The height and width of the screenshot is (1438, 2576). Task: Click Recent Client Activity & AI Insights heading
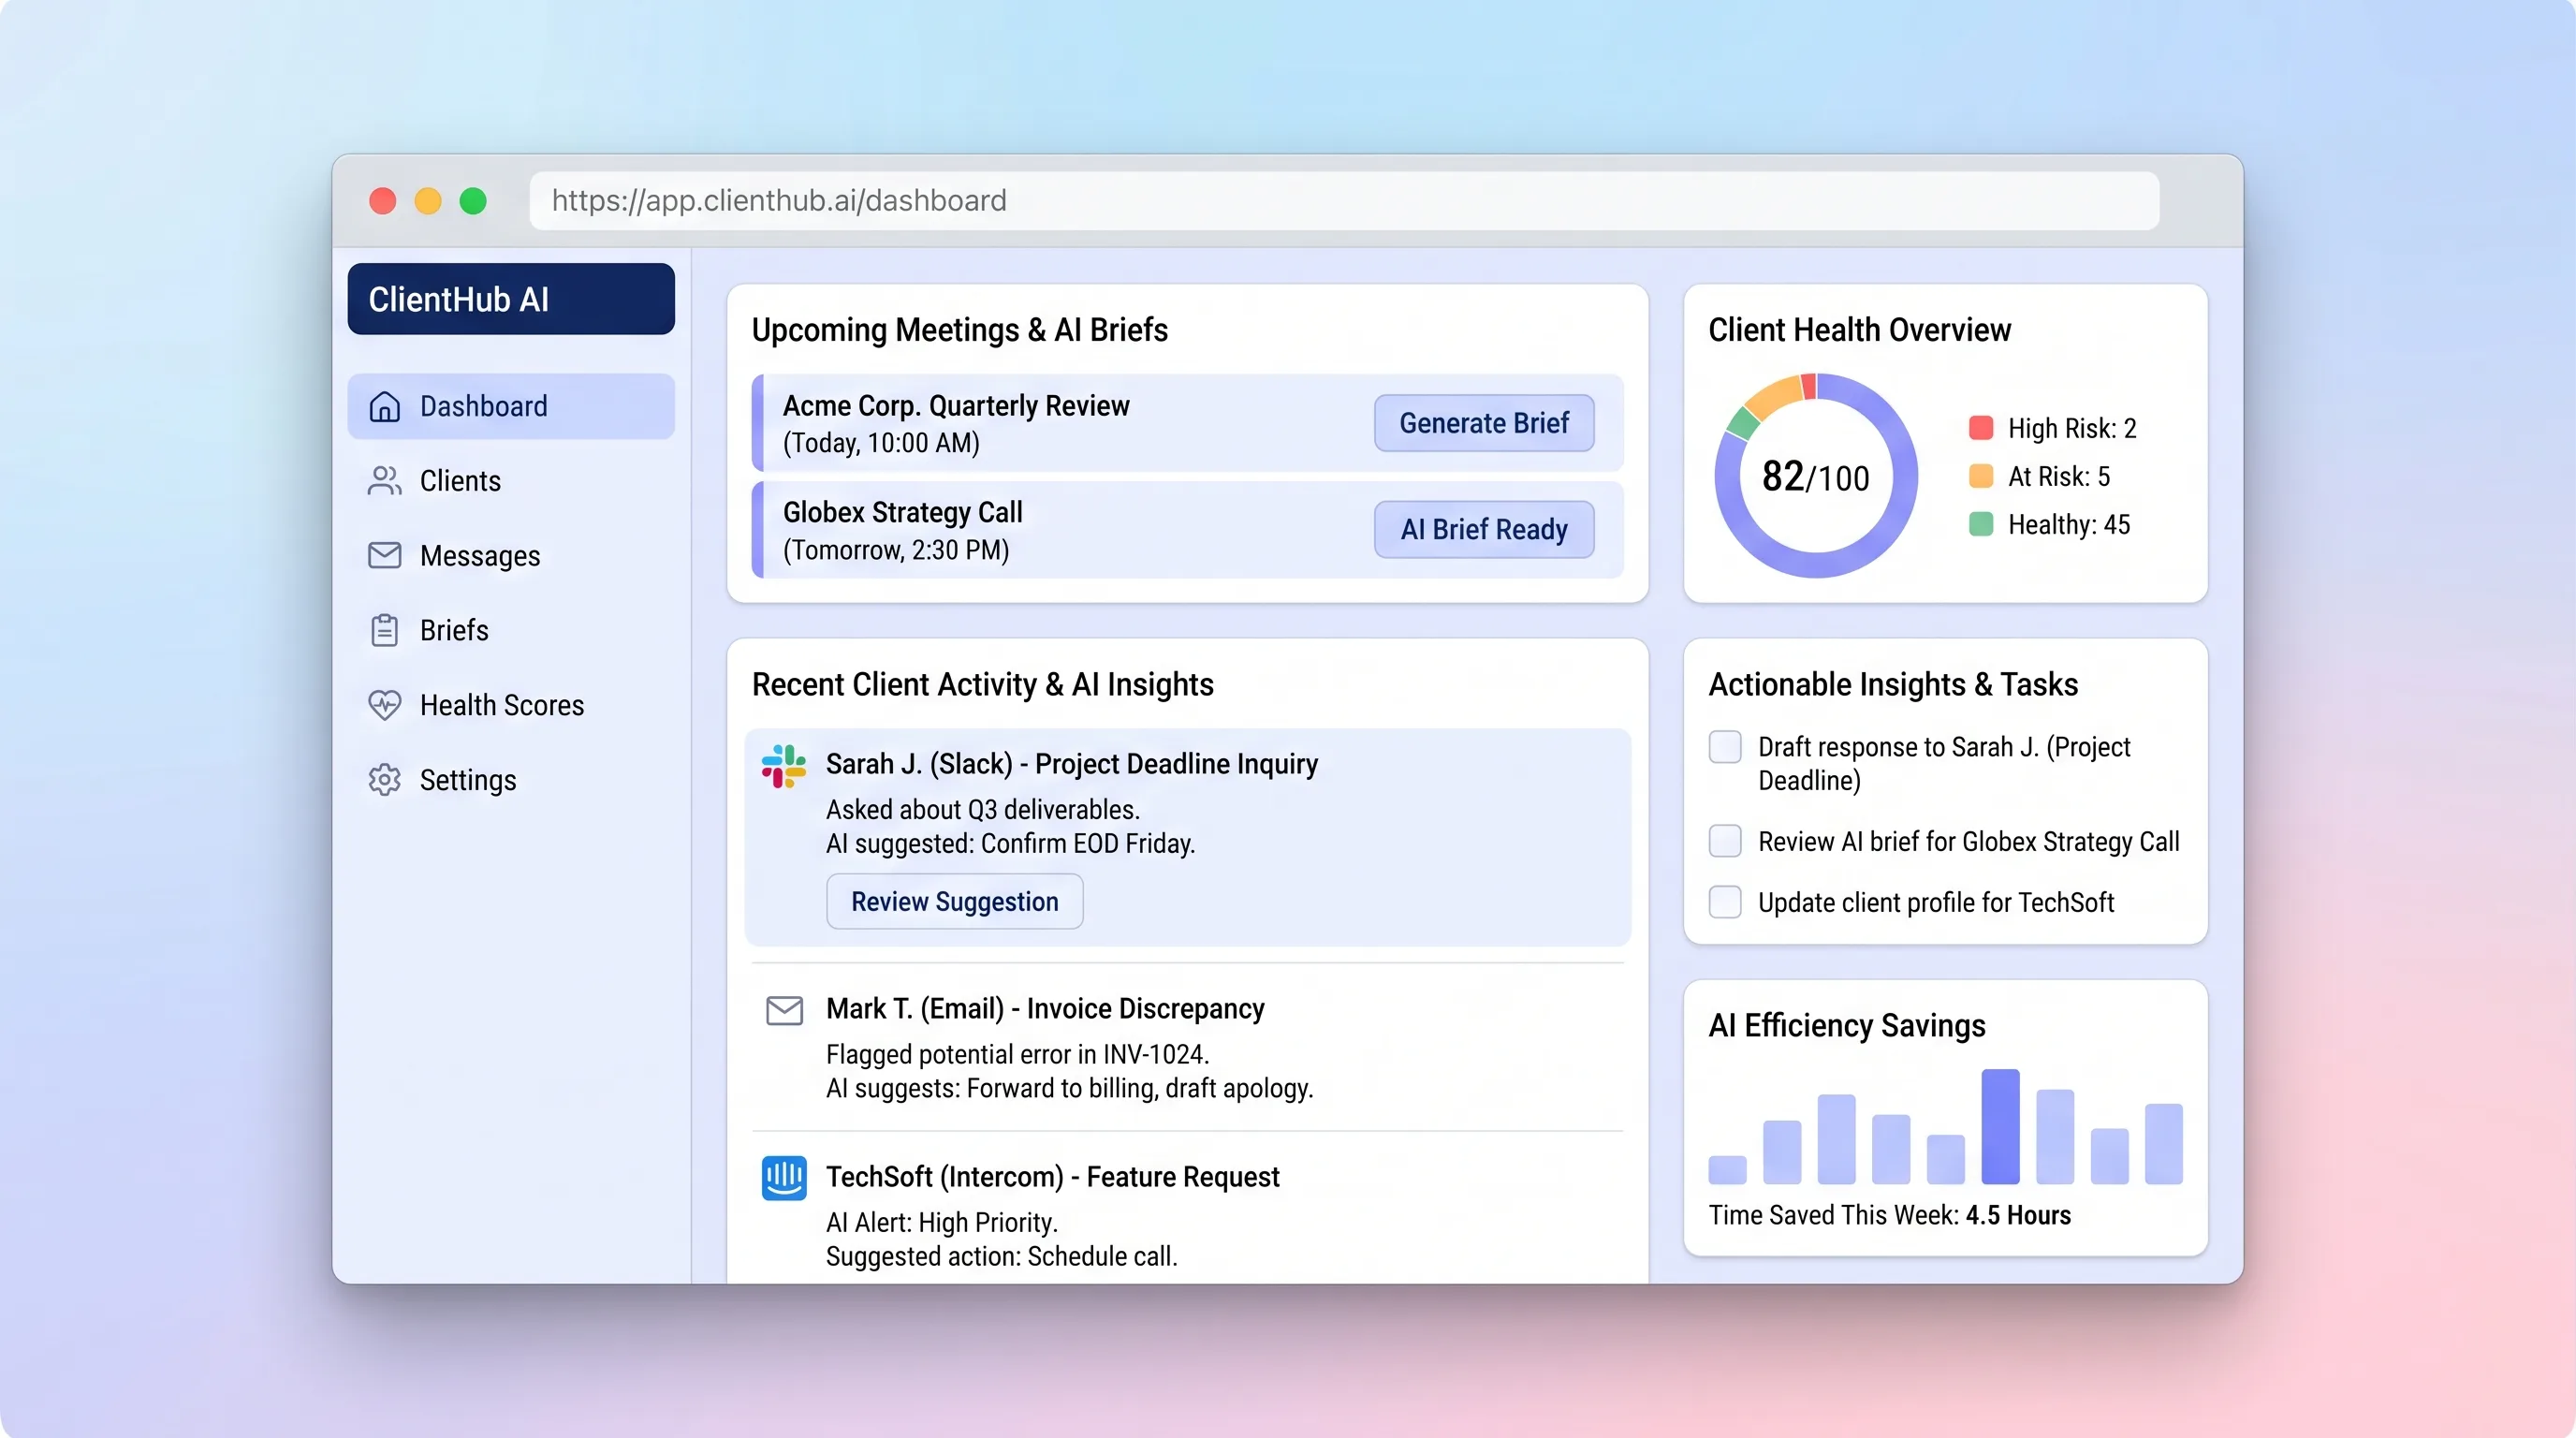tap(982, 684)
